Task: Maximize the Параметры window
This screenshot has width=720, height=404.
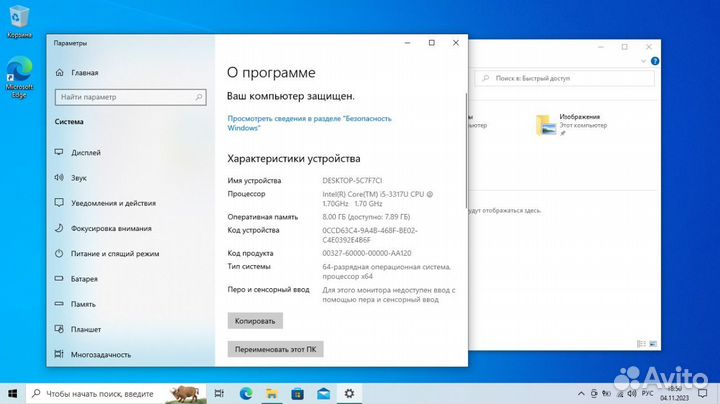Action: point(432,43)
